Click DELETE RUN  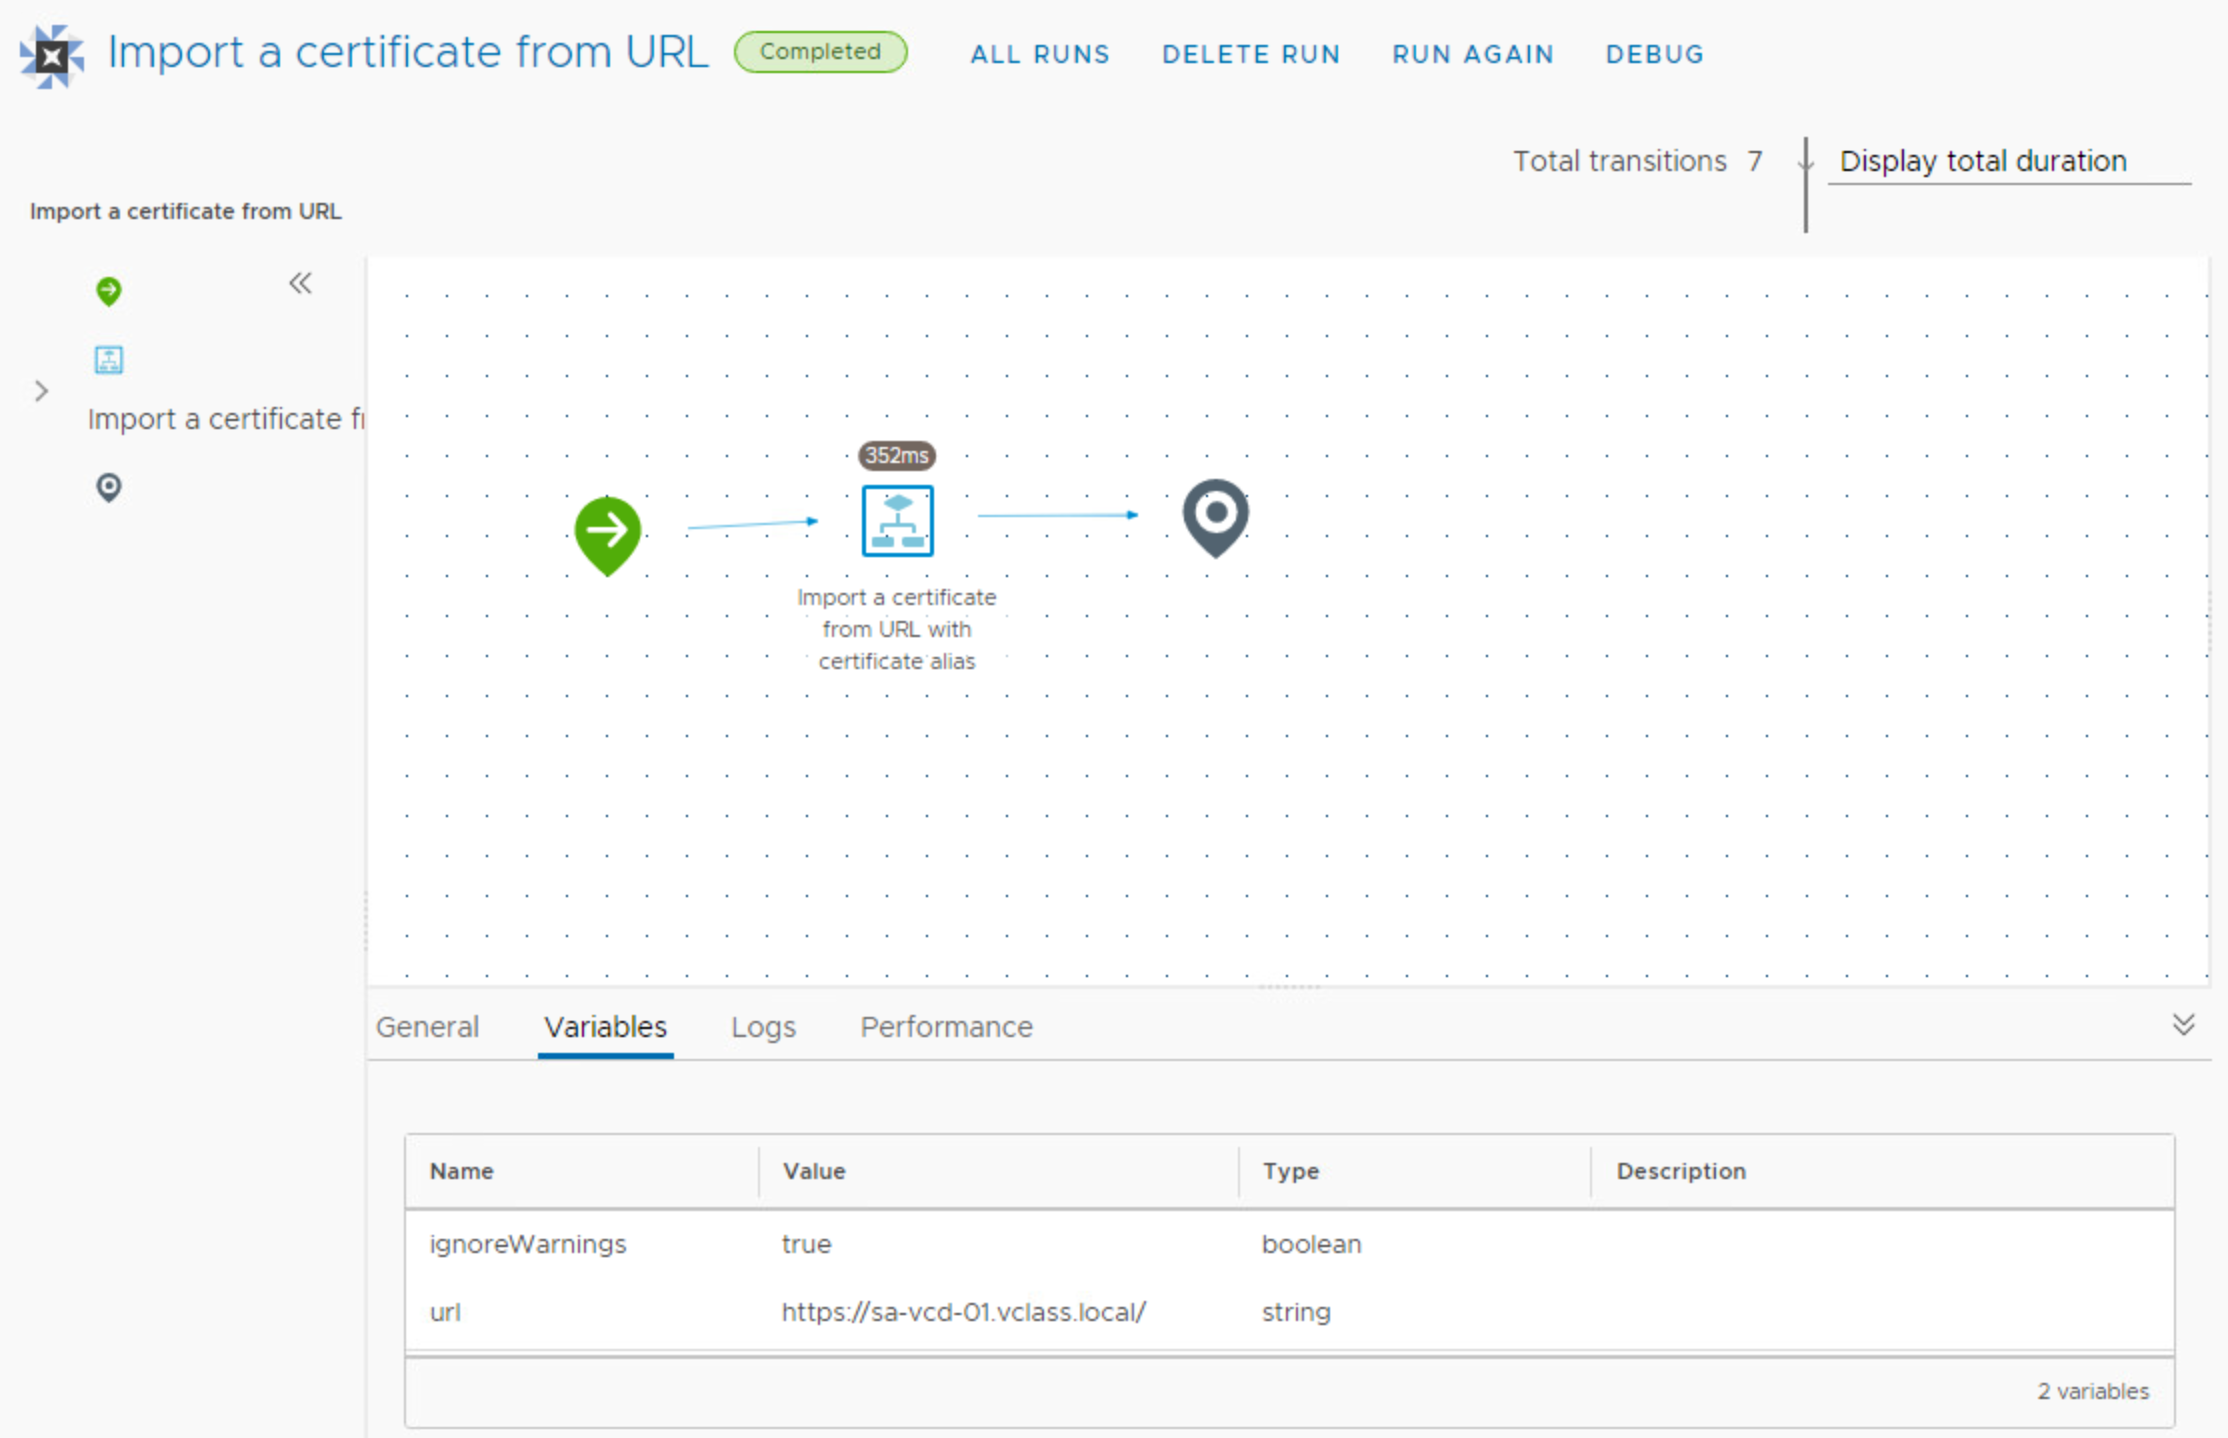(1251, 54)
